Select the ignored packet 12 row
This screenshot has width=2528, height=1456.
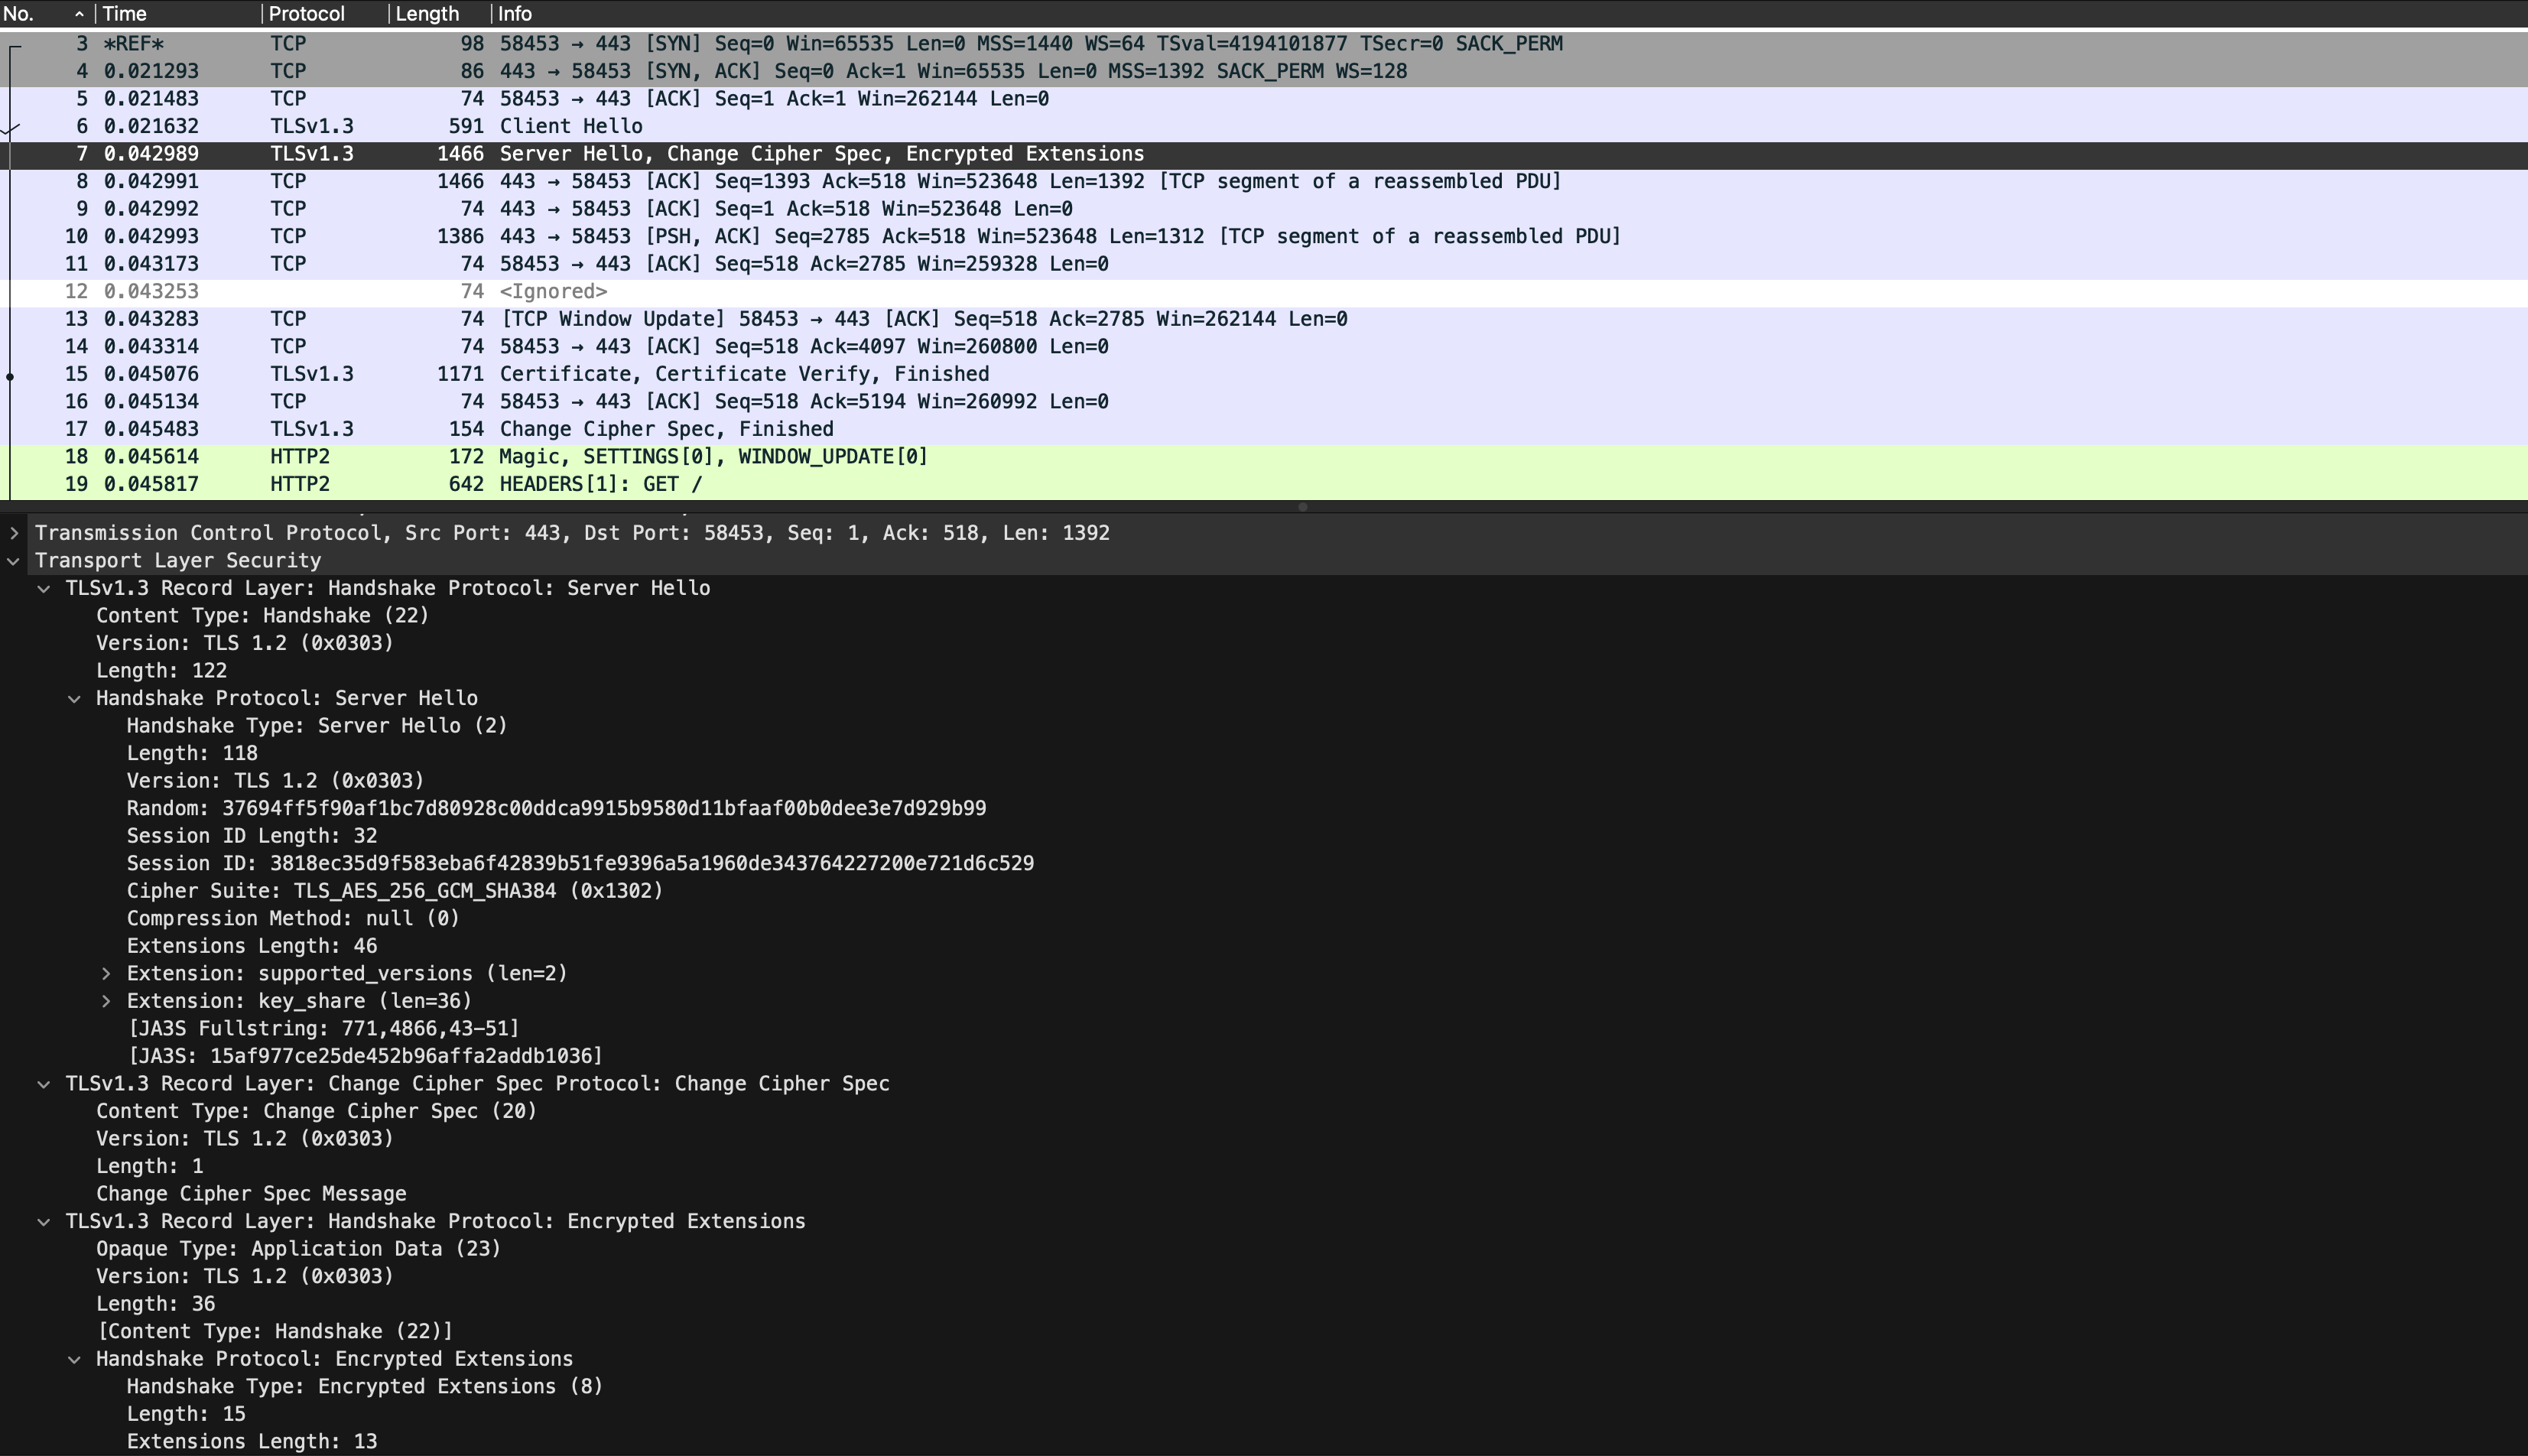[1264, 292]
